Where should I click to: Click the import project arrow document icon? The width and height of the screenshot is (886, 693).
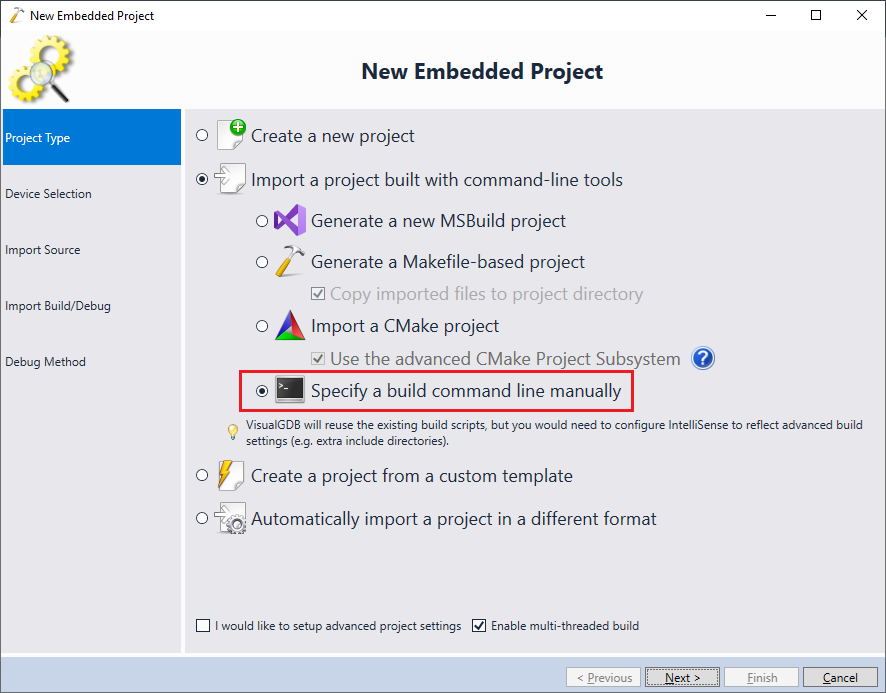(230, 179)
